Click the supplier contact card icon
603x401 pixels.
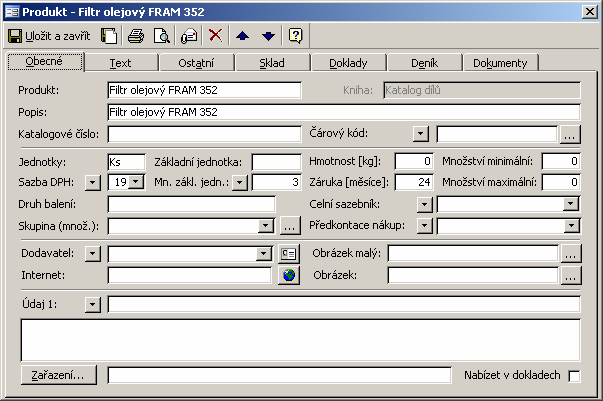(x=289, y=254)
